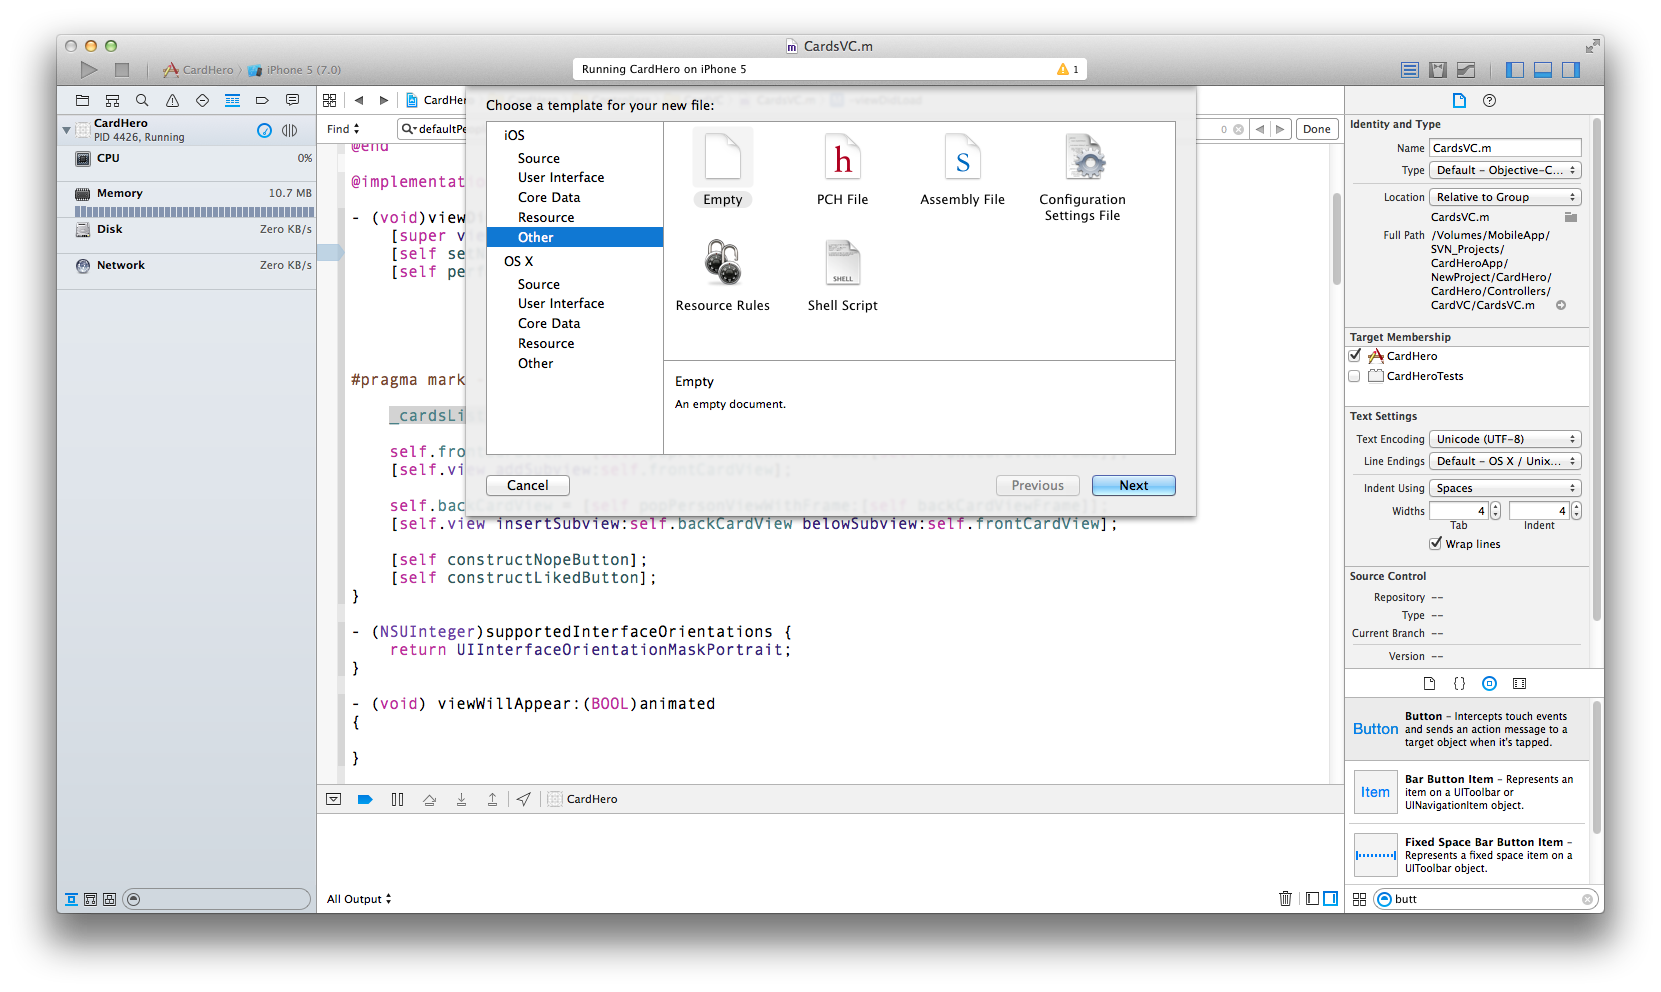Toggle CardHero target membership checkbox
The height and width of the screenshot is (992, 1661).
1355,356
